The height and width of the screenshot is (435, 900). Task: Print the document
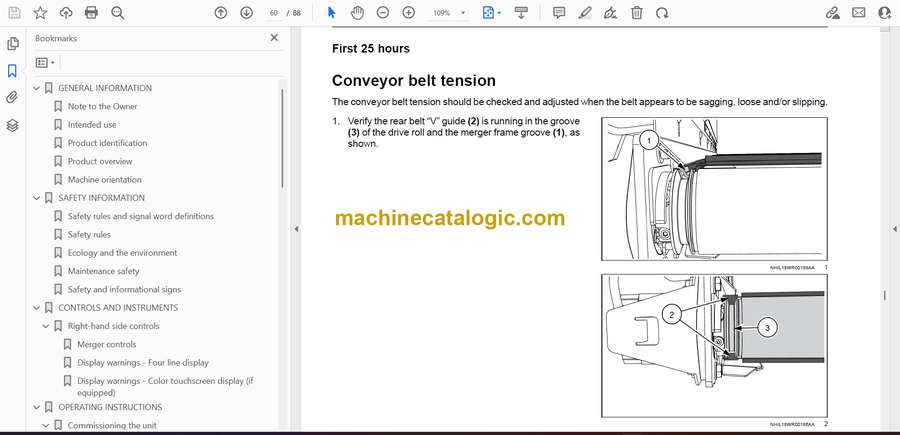click(91, 13)
